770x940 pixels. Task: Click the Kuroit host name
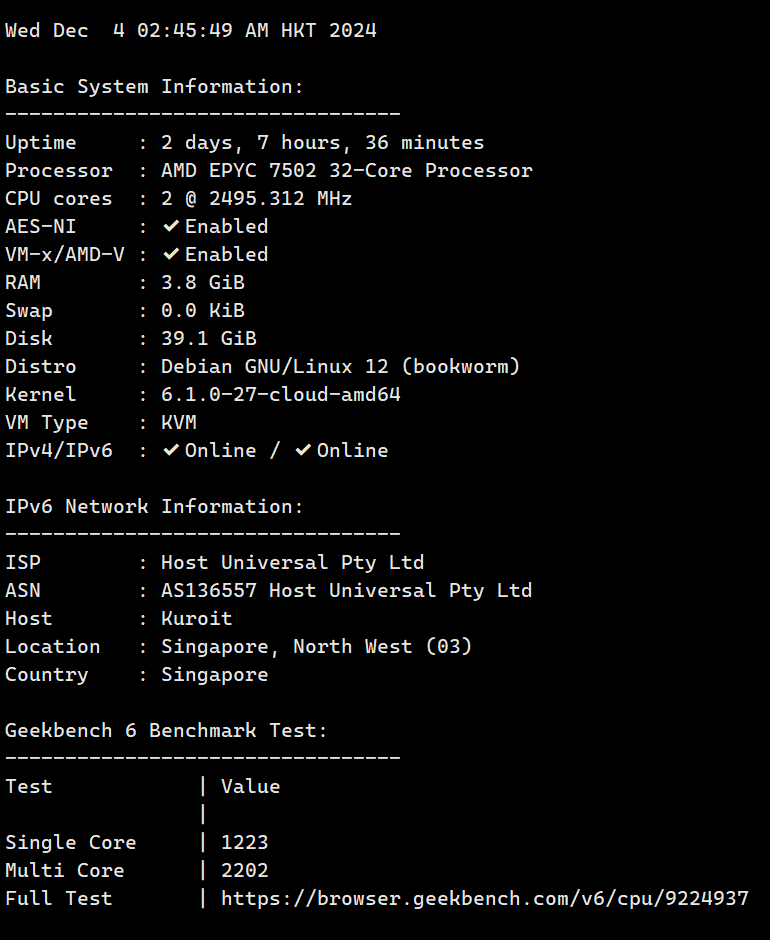[196, 618]
